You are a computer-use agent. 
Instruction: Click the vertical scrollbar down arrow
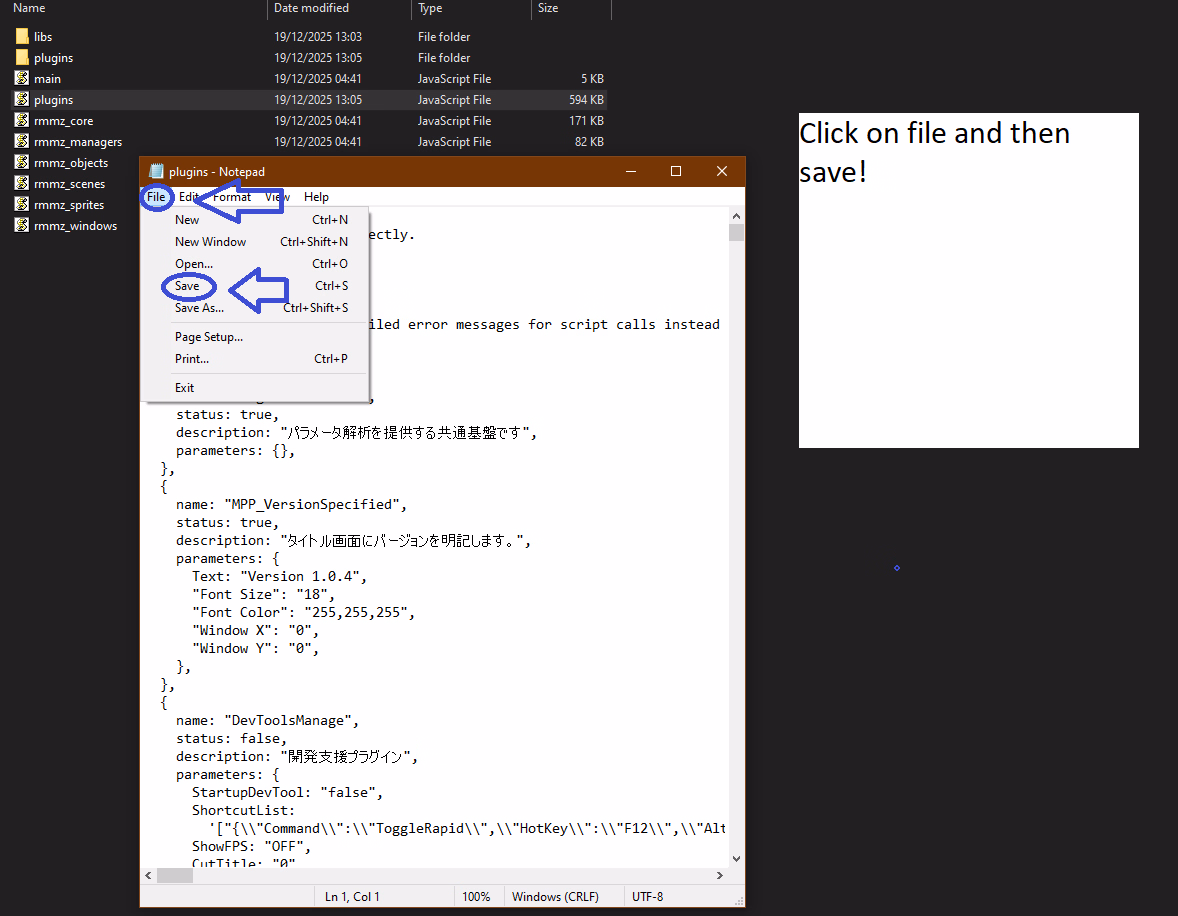tap(736, 858)
